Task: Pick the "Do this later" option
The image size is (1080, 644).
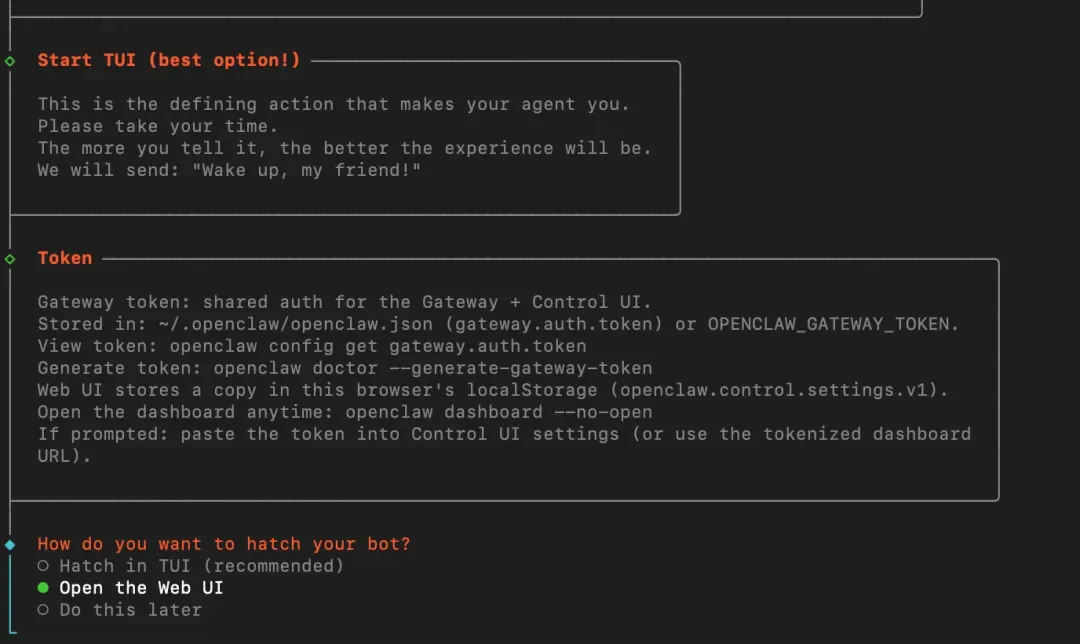Action: [x=130, y=610]
